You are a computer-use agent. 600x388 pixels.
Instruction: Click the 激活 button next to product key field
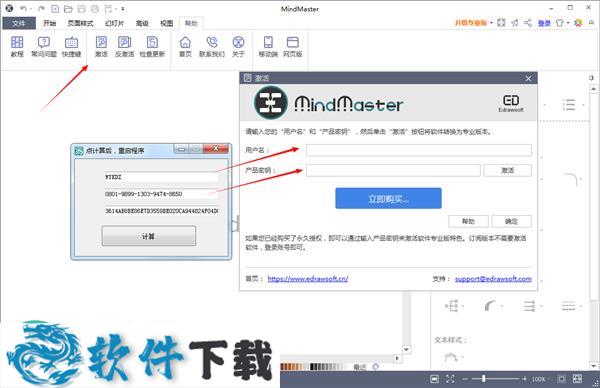pos(507,170)
